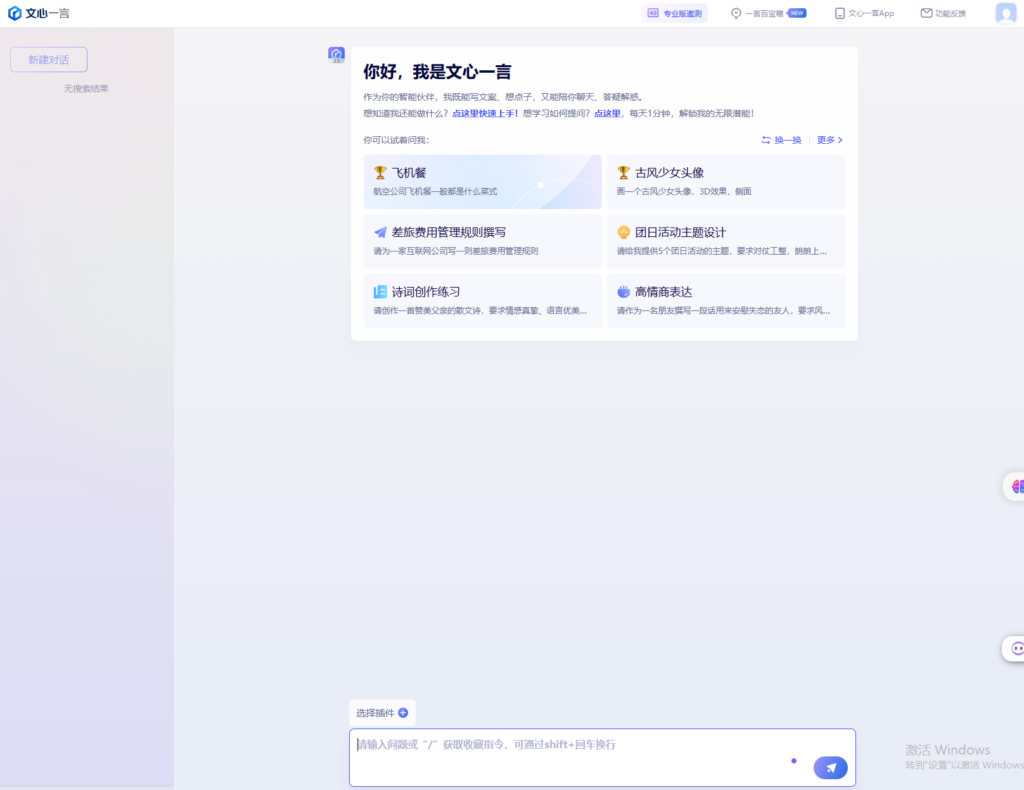The width and height of the screenshot is (1024, 790).
Task: Click the trophy icon on 飞机餐
Action: (380, 172)
